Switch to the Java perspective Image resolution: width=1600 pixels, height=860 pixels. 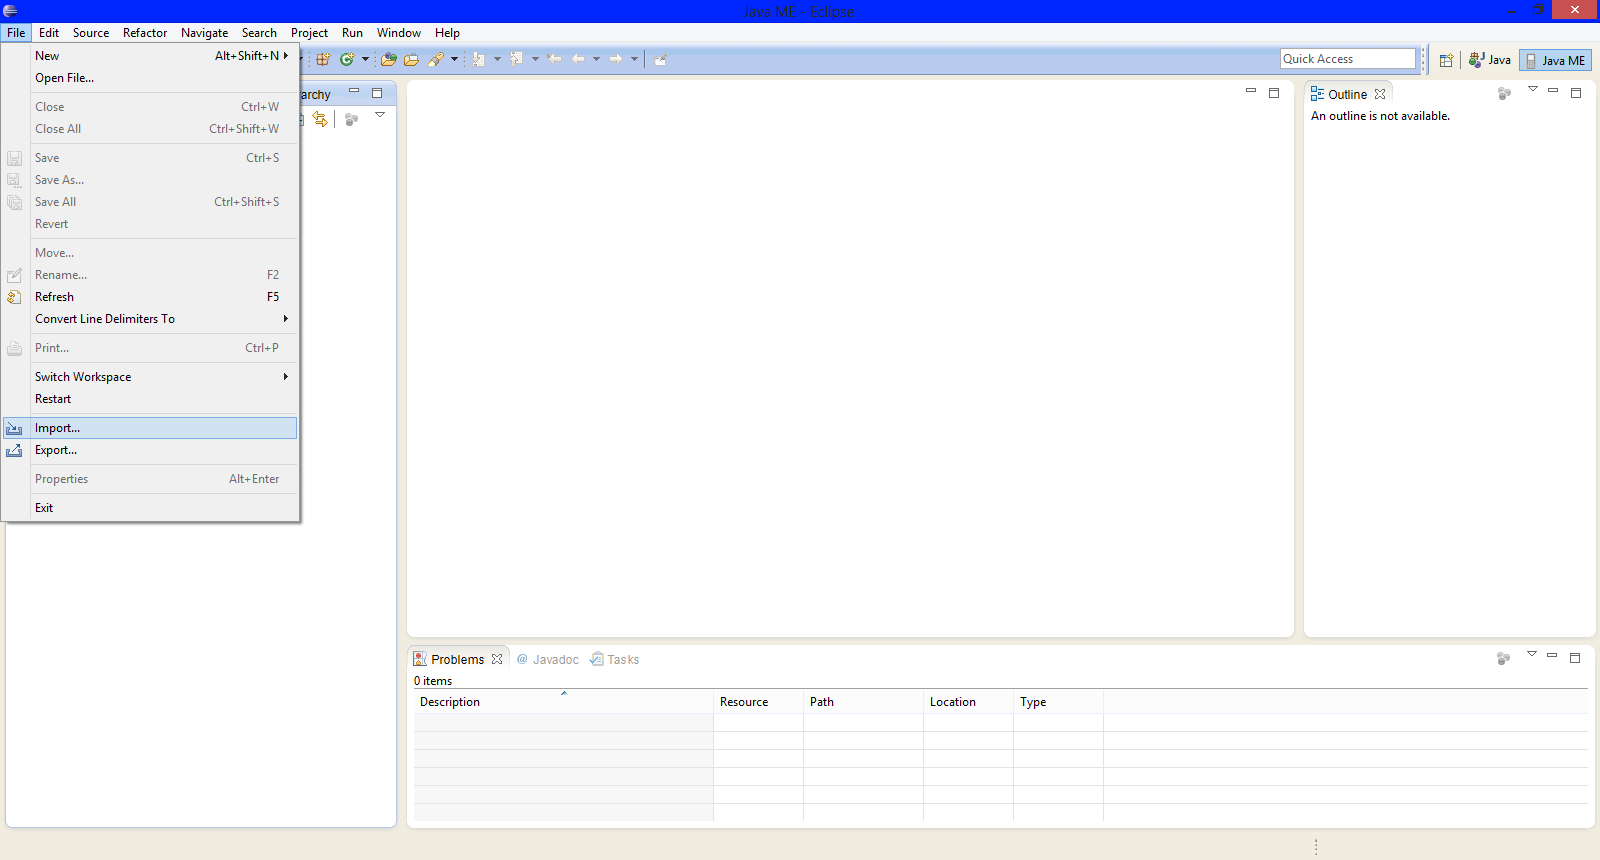click(x=1489, y=60)
